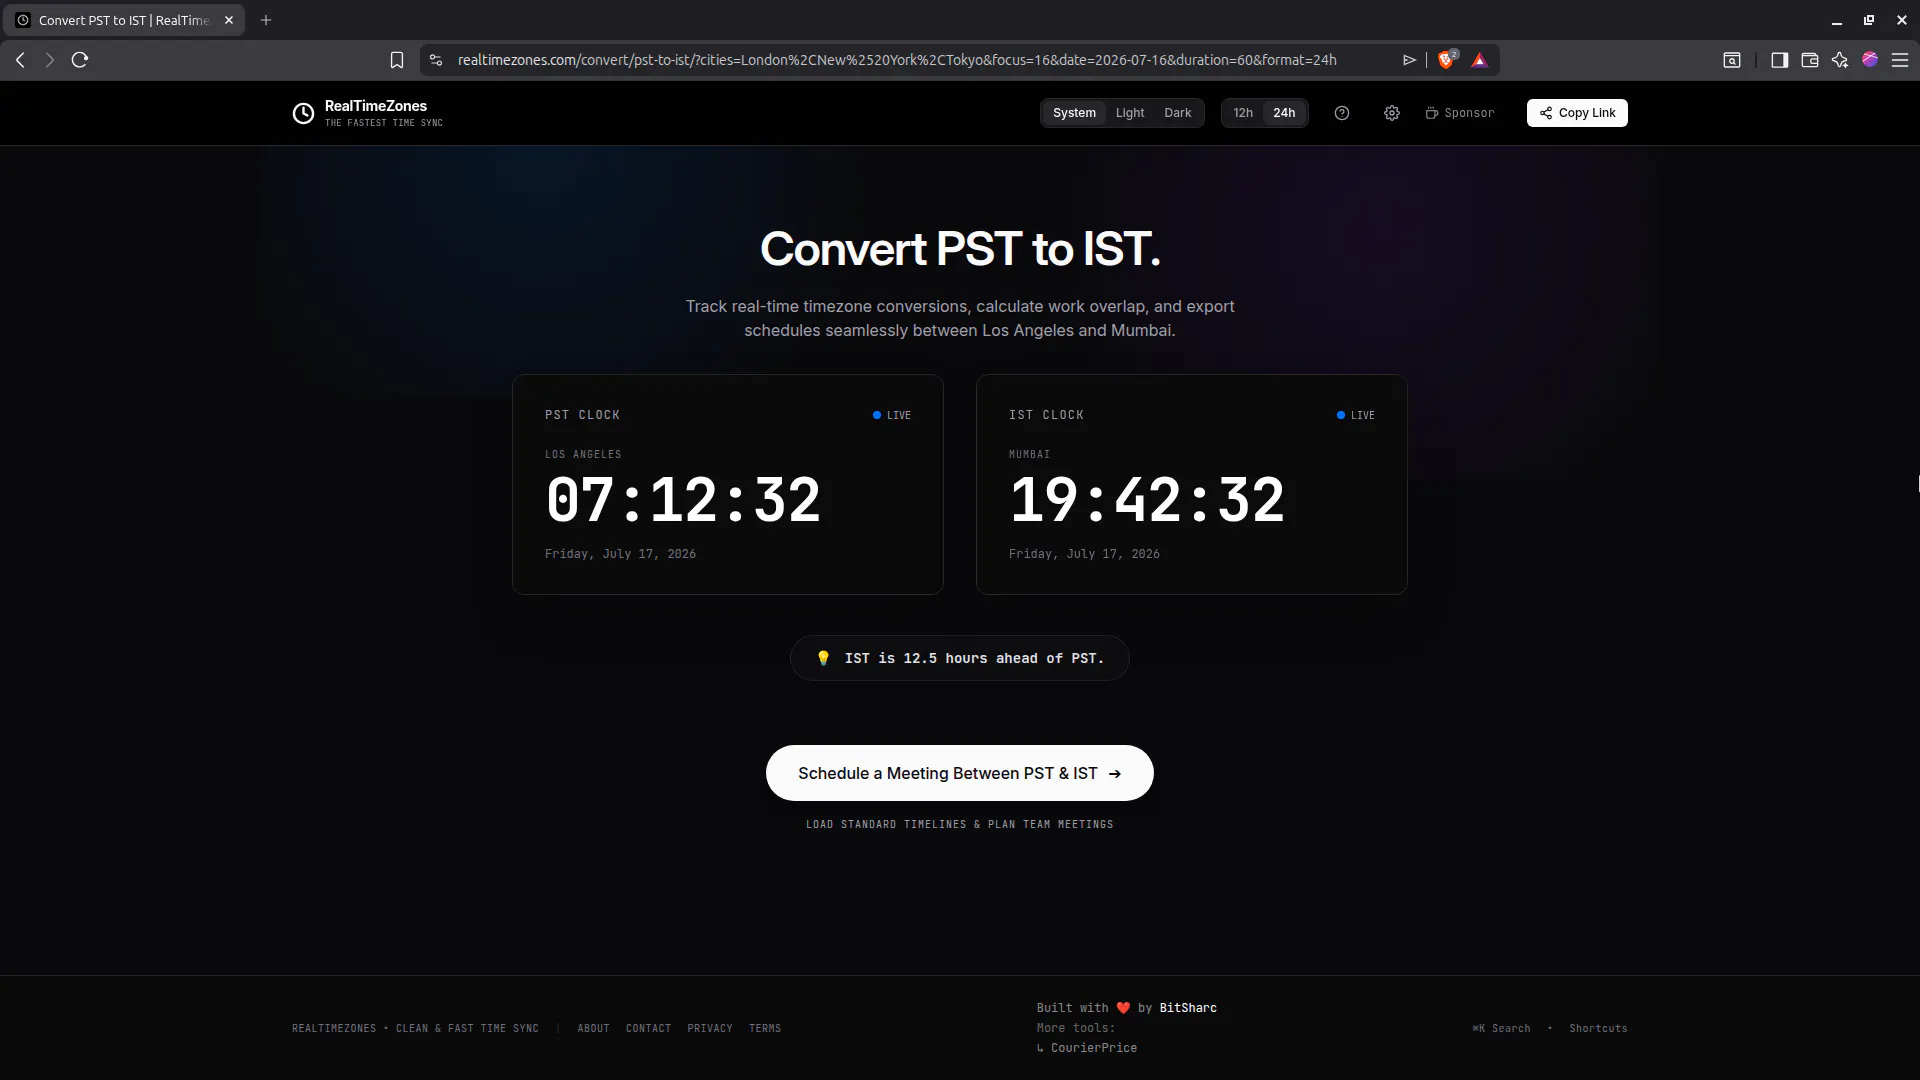Switch to the Light theme
Screen dimensions: 1920x1080
[x=1130, y=113]
